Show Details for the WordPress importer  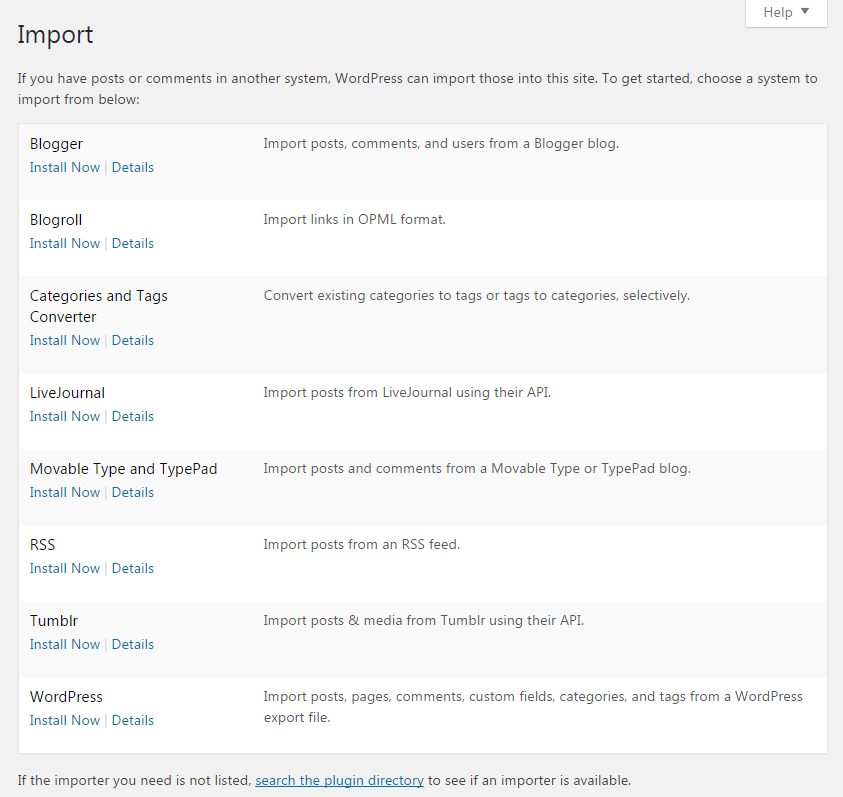132,720
